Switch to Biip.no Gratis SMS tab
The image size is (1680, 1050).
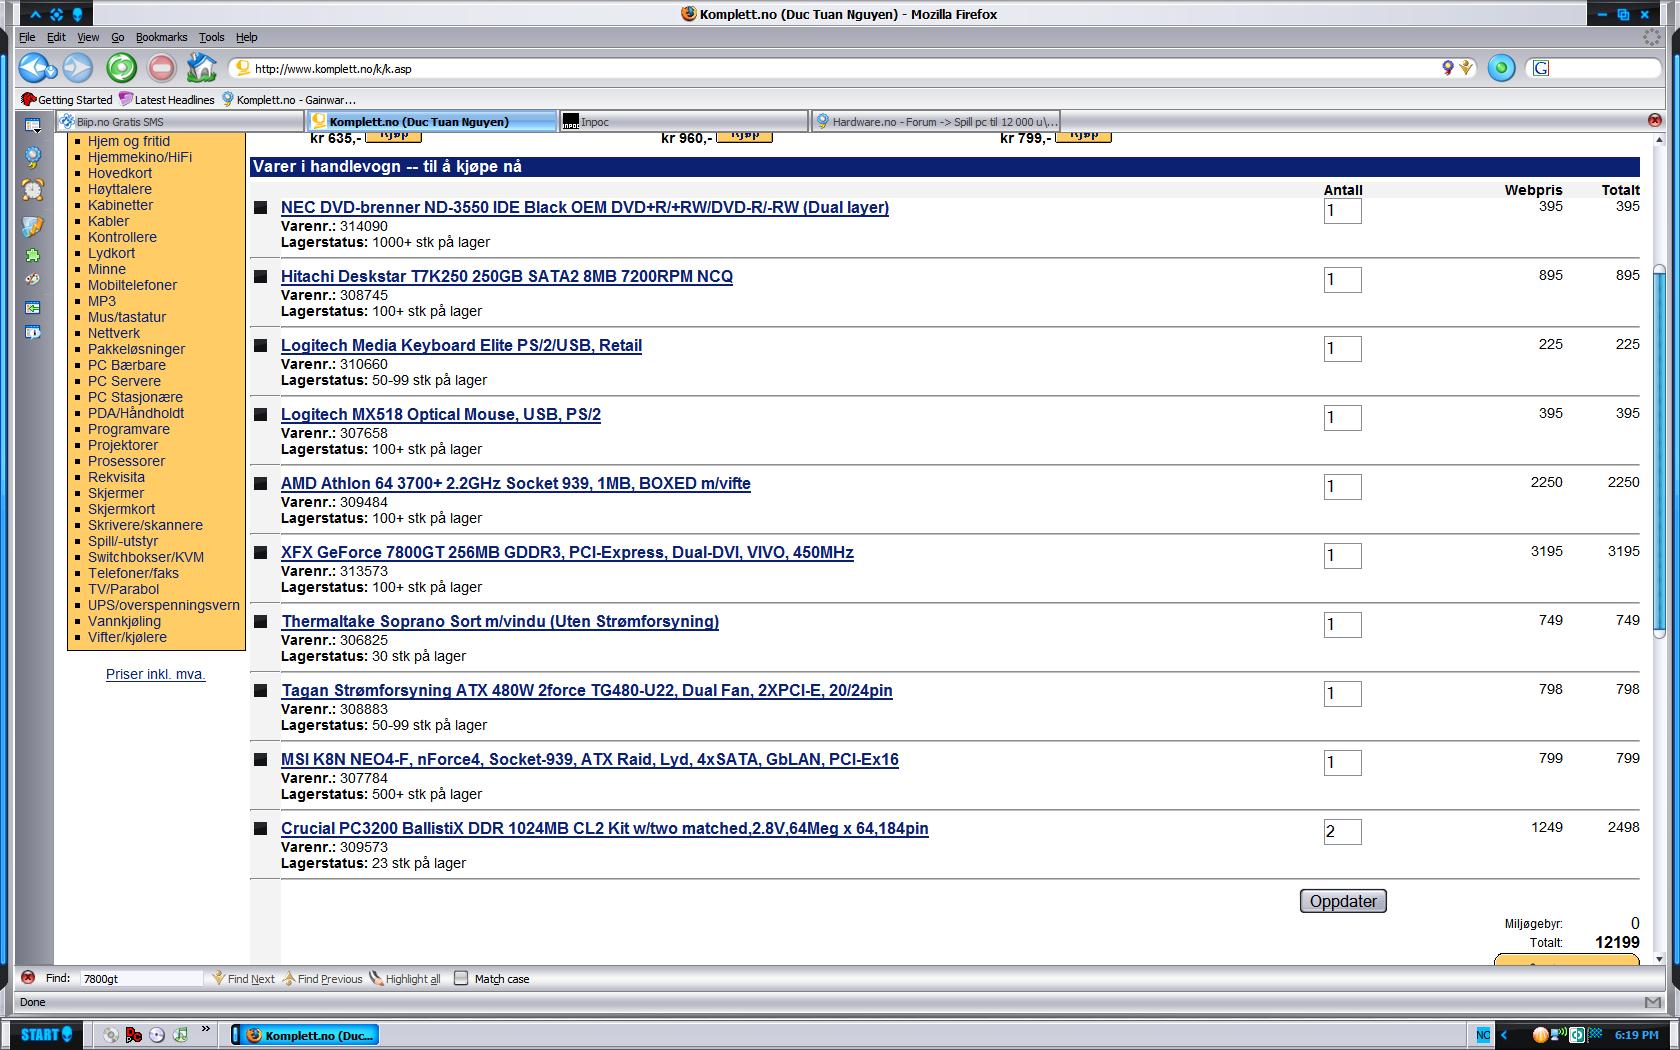180,121
